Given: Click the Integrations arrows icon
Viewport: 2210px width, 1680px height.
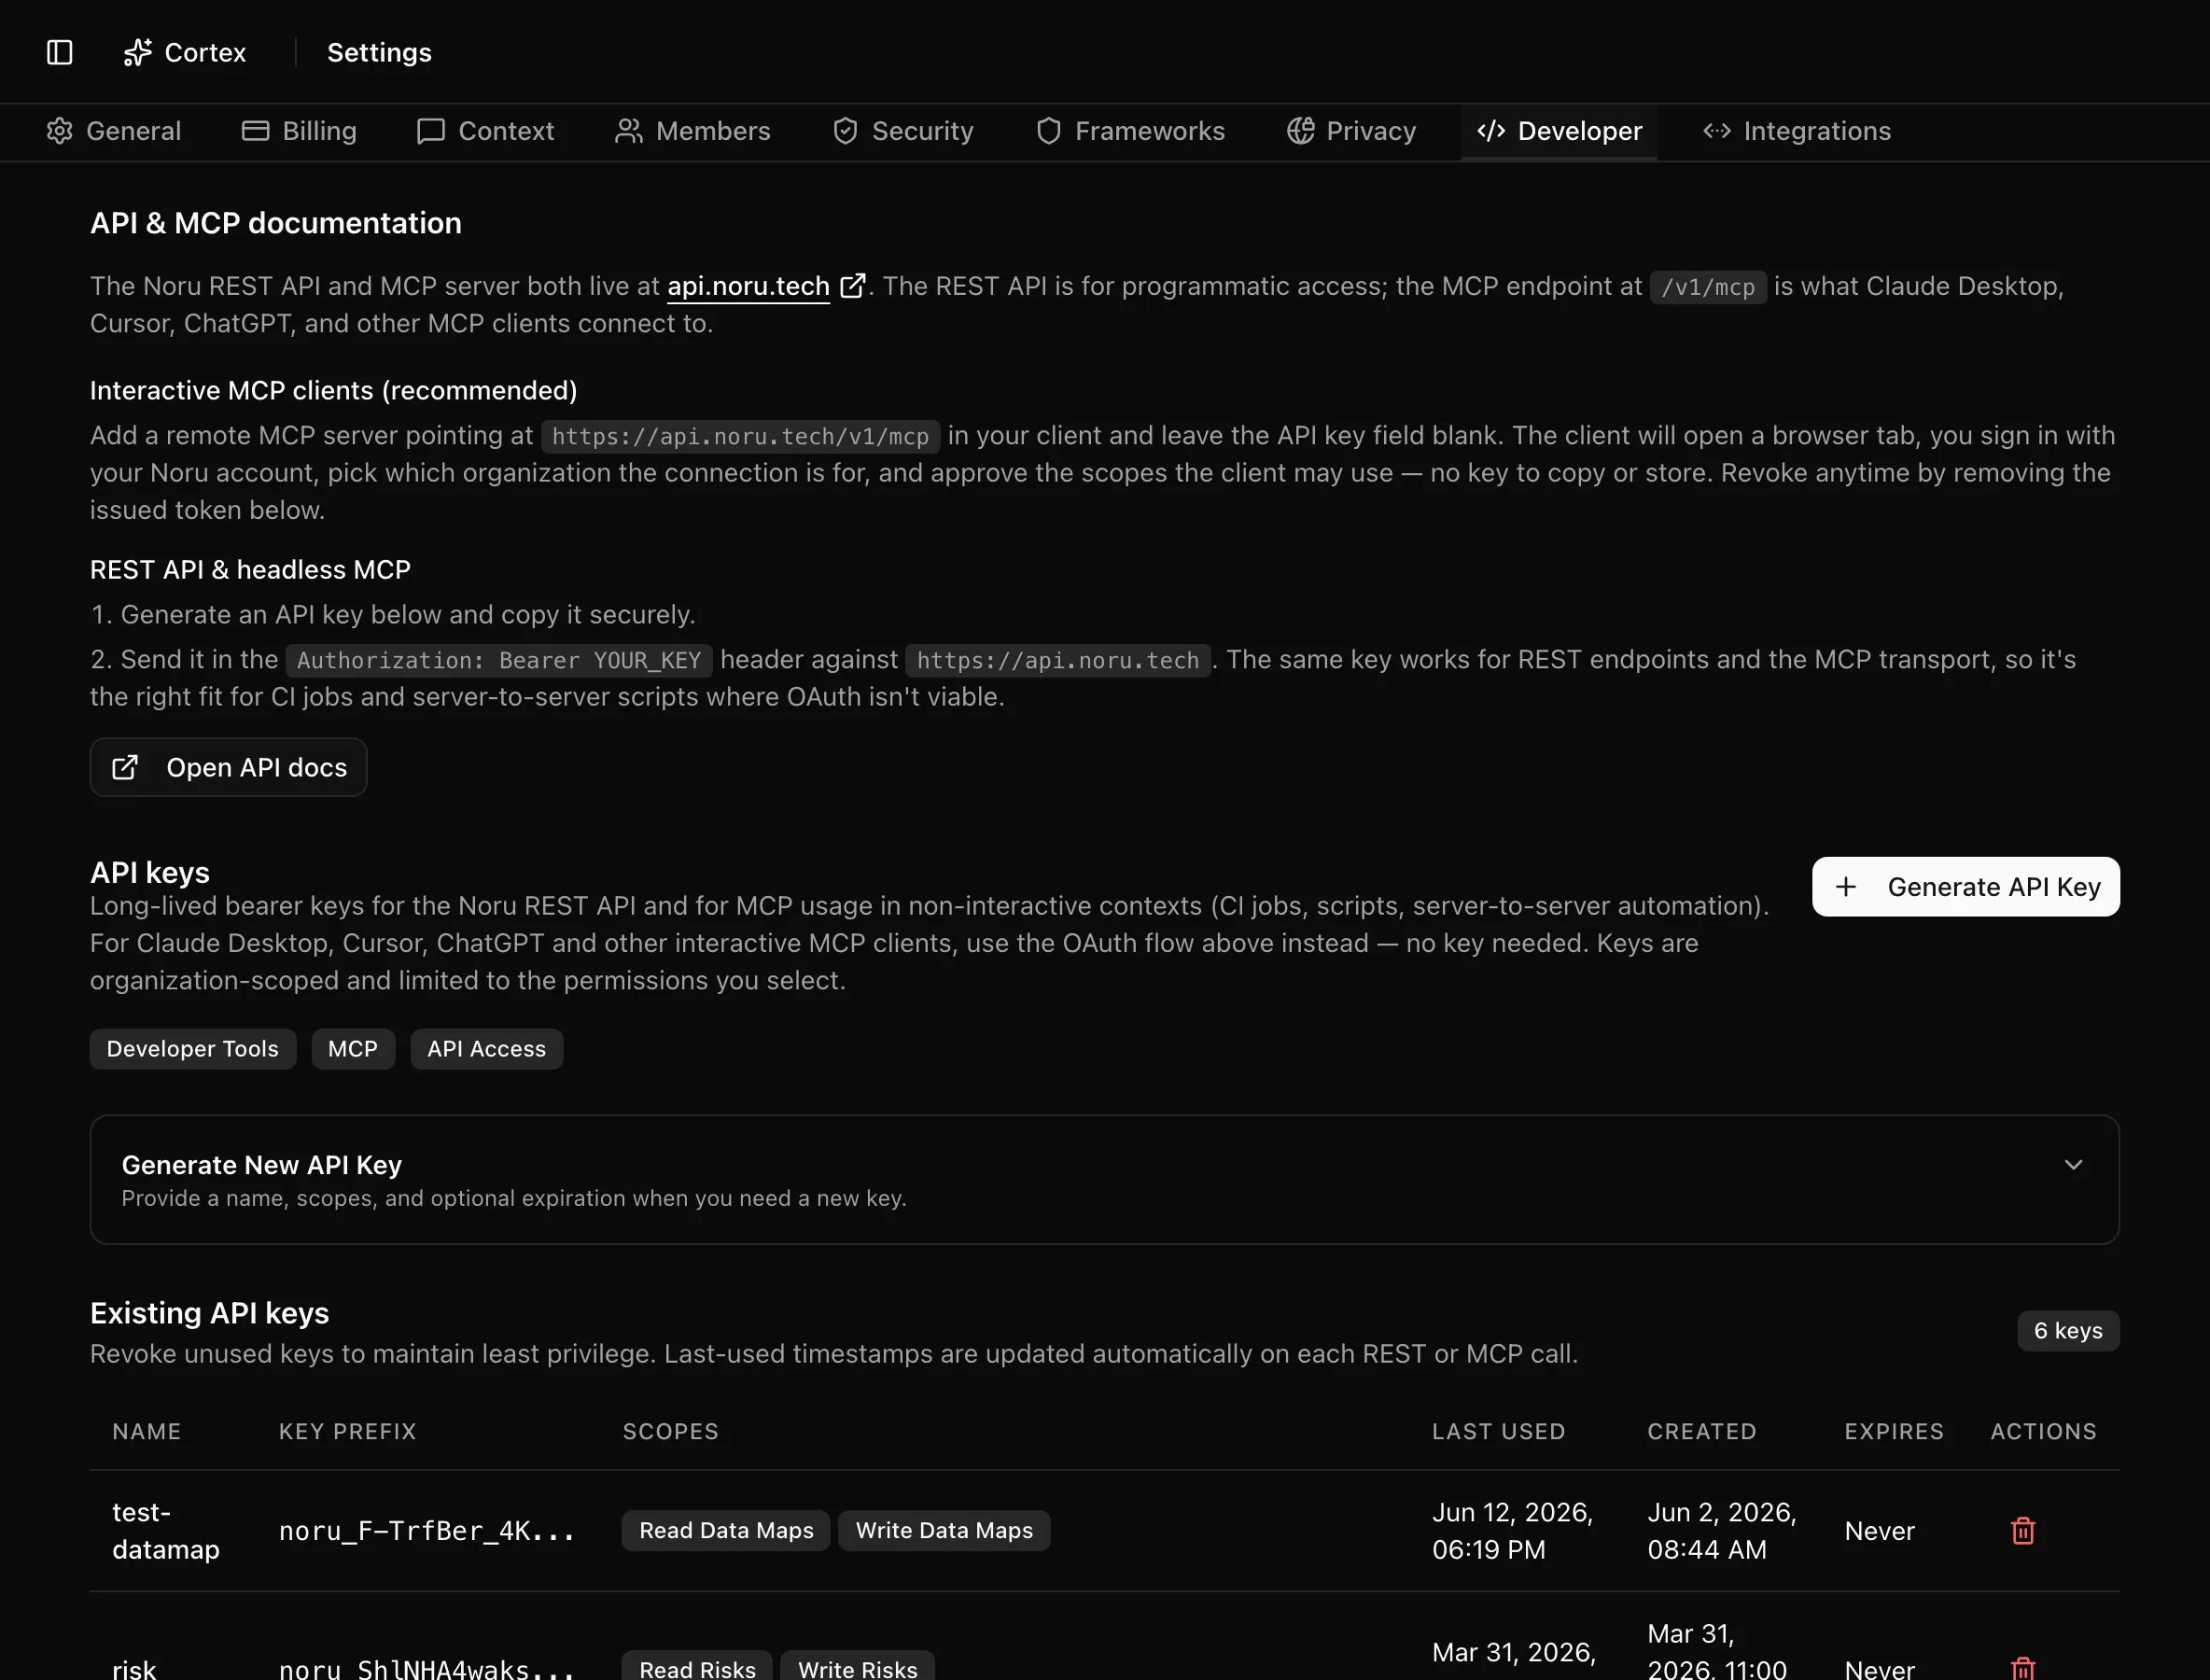Looking at the screenshot, I should [x=1717, y=131].
